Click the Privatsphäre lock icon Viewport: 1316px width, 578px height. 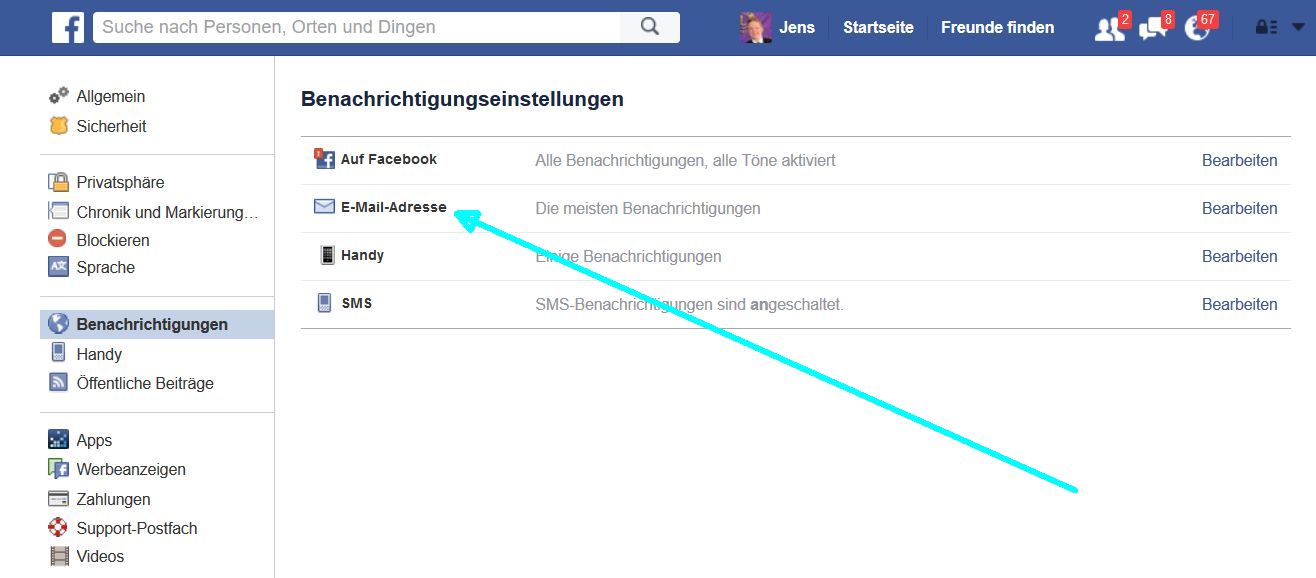pos(58,182)
